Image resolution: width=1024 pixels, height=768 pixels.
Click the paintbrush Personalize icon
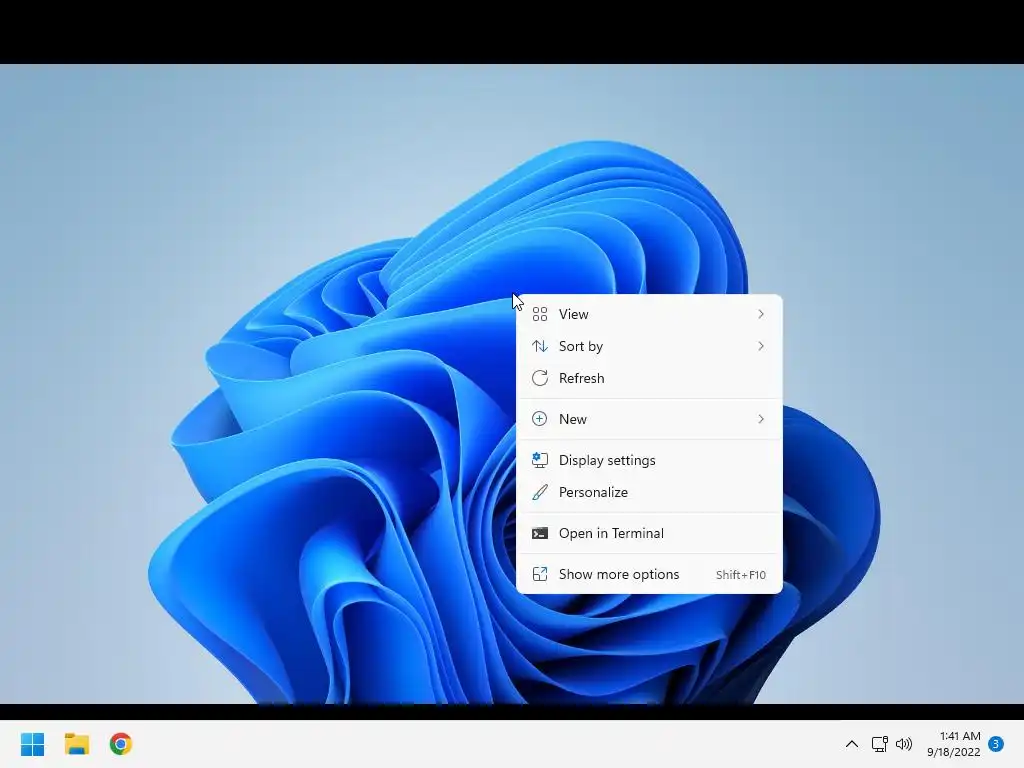(539, 492)
